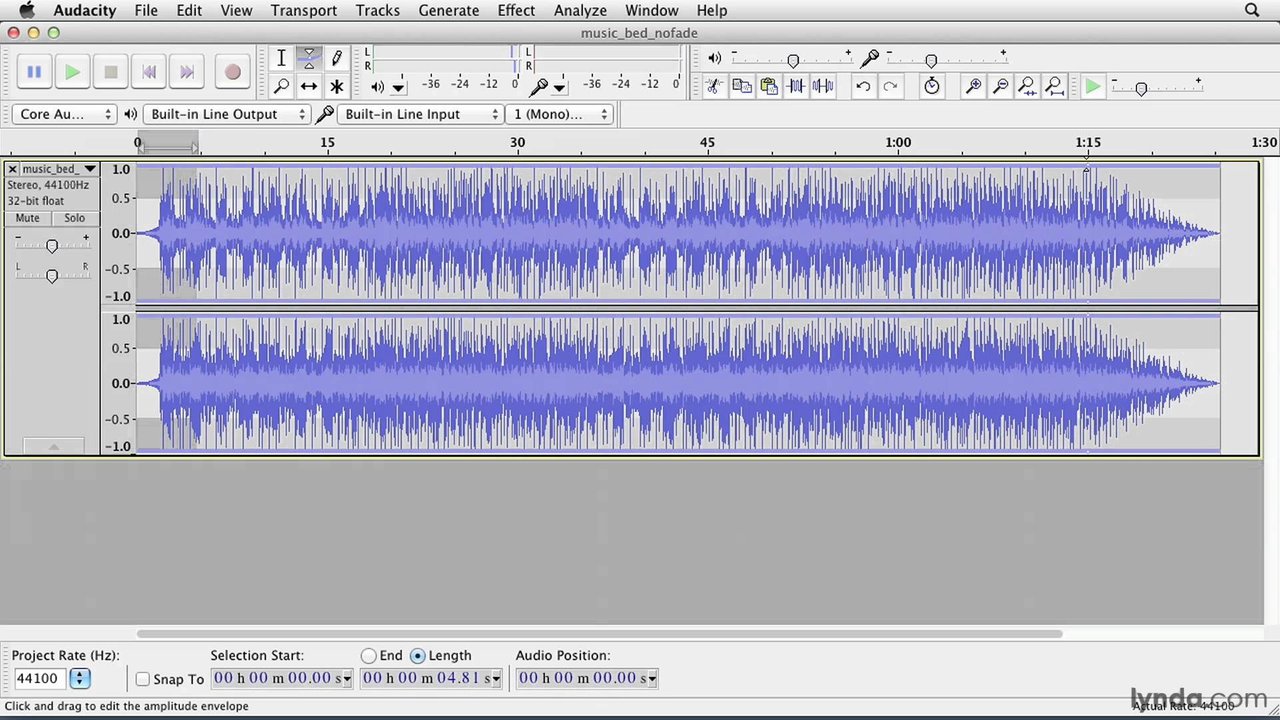The height and width of the screenshot is (720, 1280).
Task: Click the Fit Selection zoom icon
Action: [1026, 86]
